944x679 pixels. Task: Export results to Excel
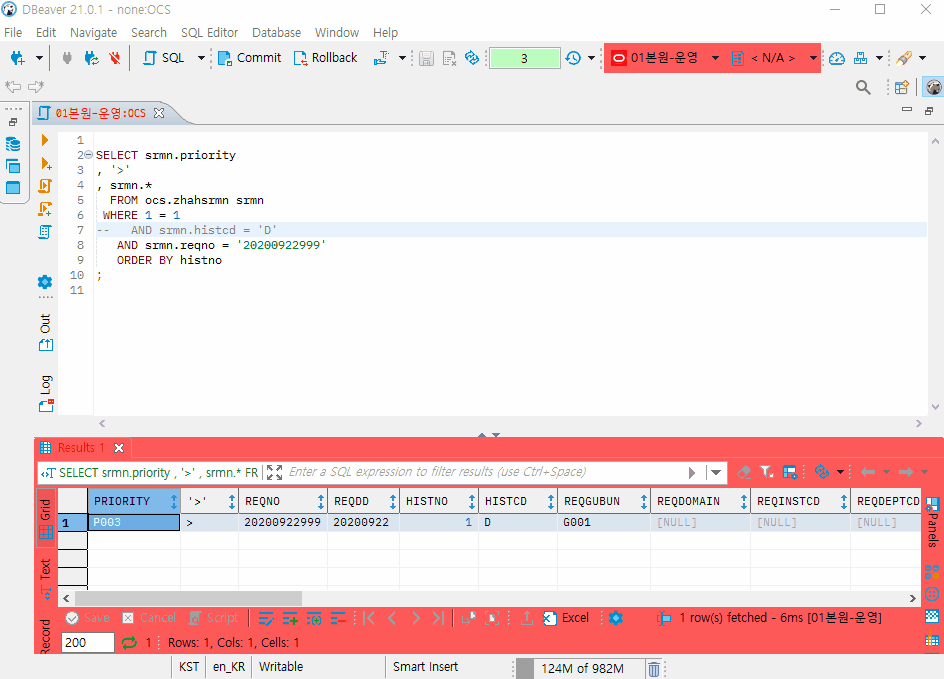(x=566, y=618)
